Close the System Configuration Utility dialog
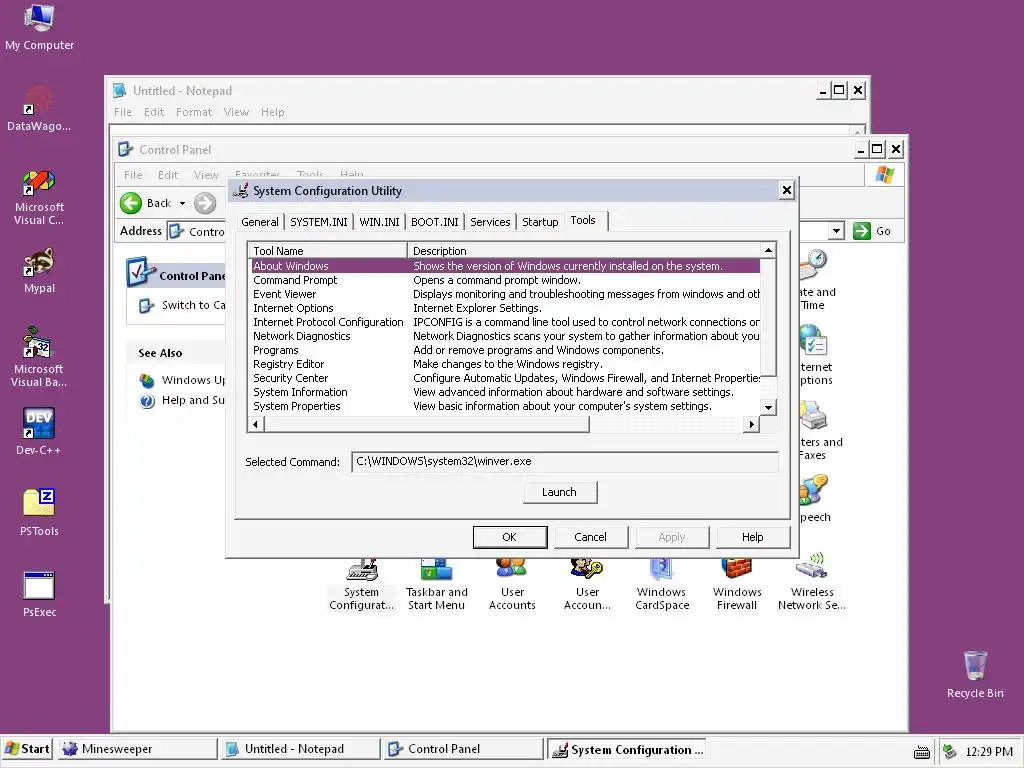1024x768 pixels. (786, 190)
